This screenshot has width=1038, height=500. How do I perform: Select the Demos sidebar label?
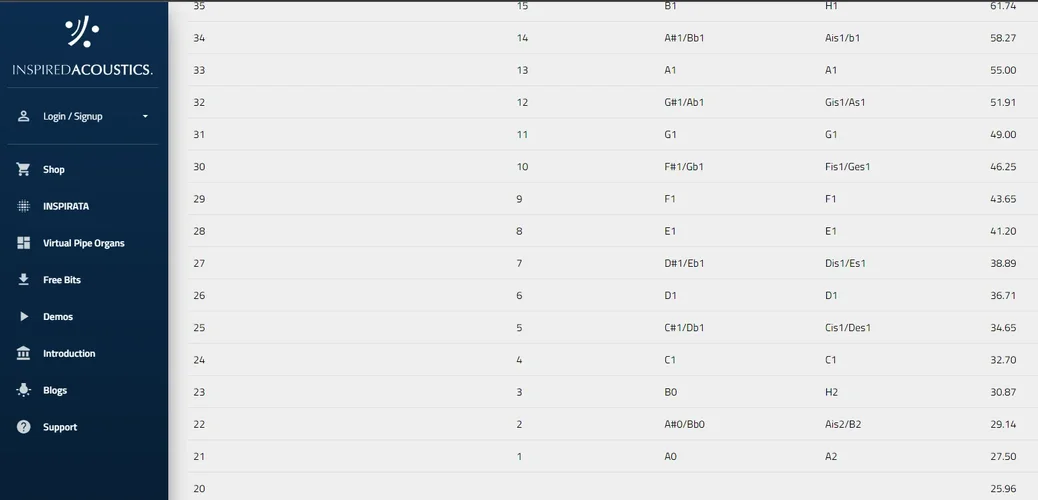pyautogui.click(x=58, y=317)
